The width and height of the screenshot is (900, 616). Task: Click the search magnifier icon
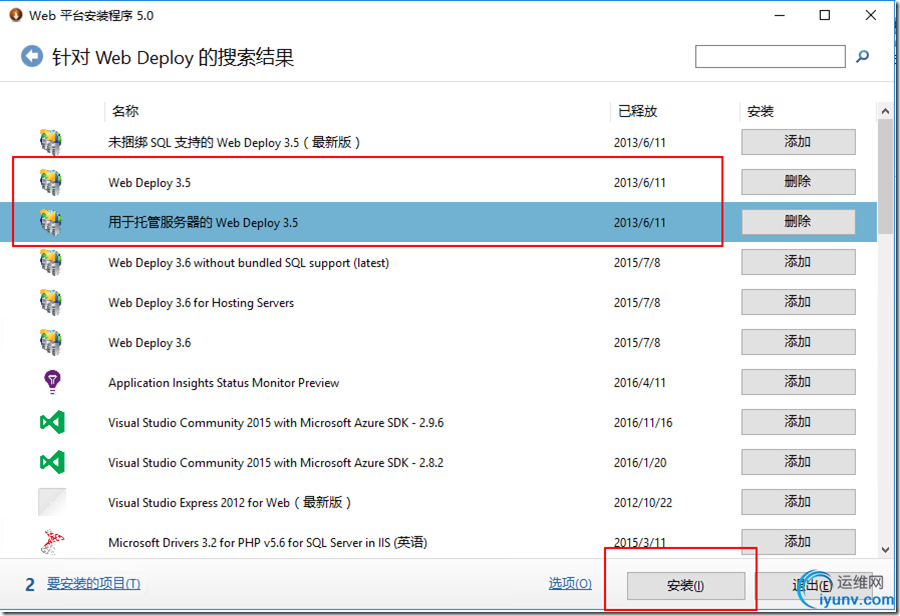(862, 56)
